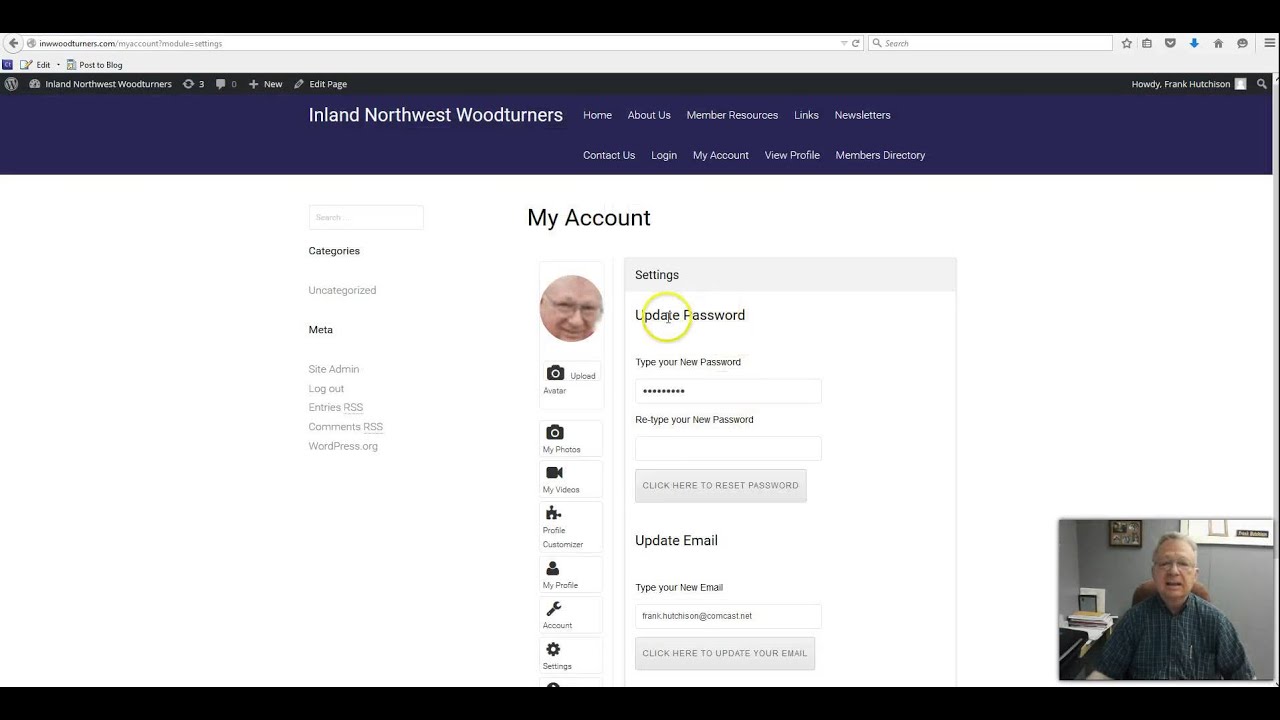Open Profile Customizer puzzle icon
This screenshot has width=1280, height=720.
554,513
